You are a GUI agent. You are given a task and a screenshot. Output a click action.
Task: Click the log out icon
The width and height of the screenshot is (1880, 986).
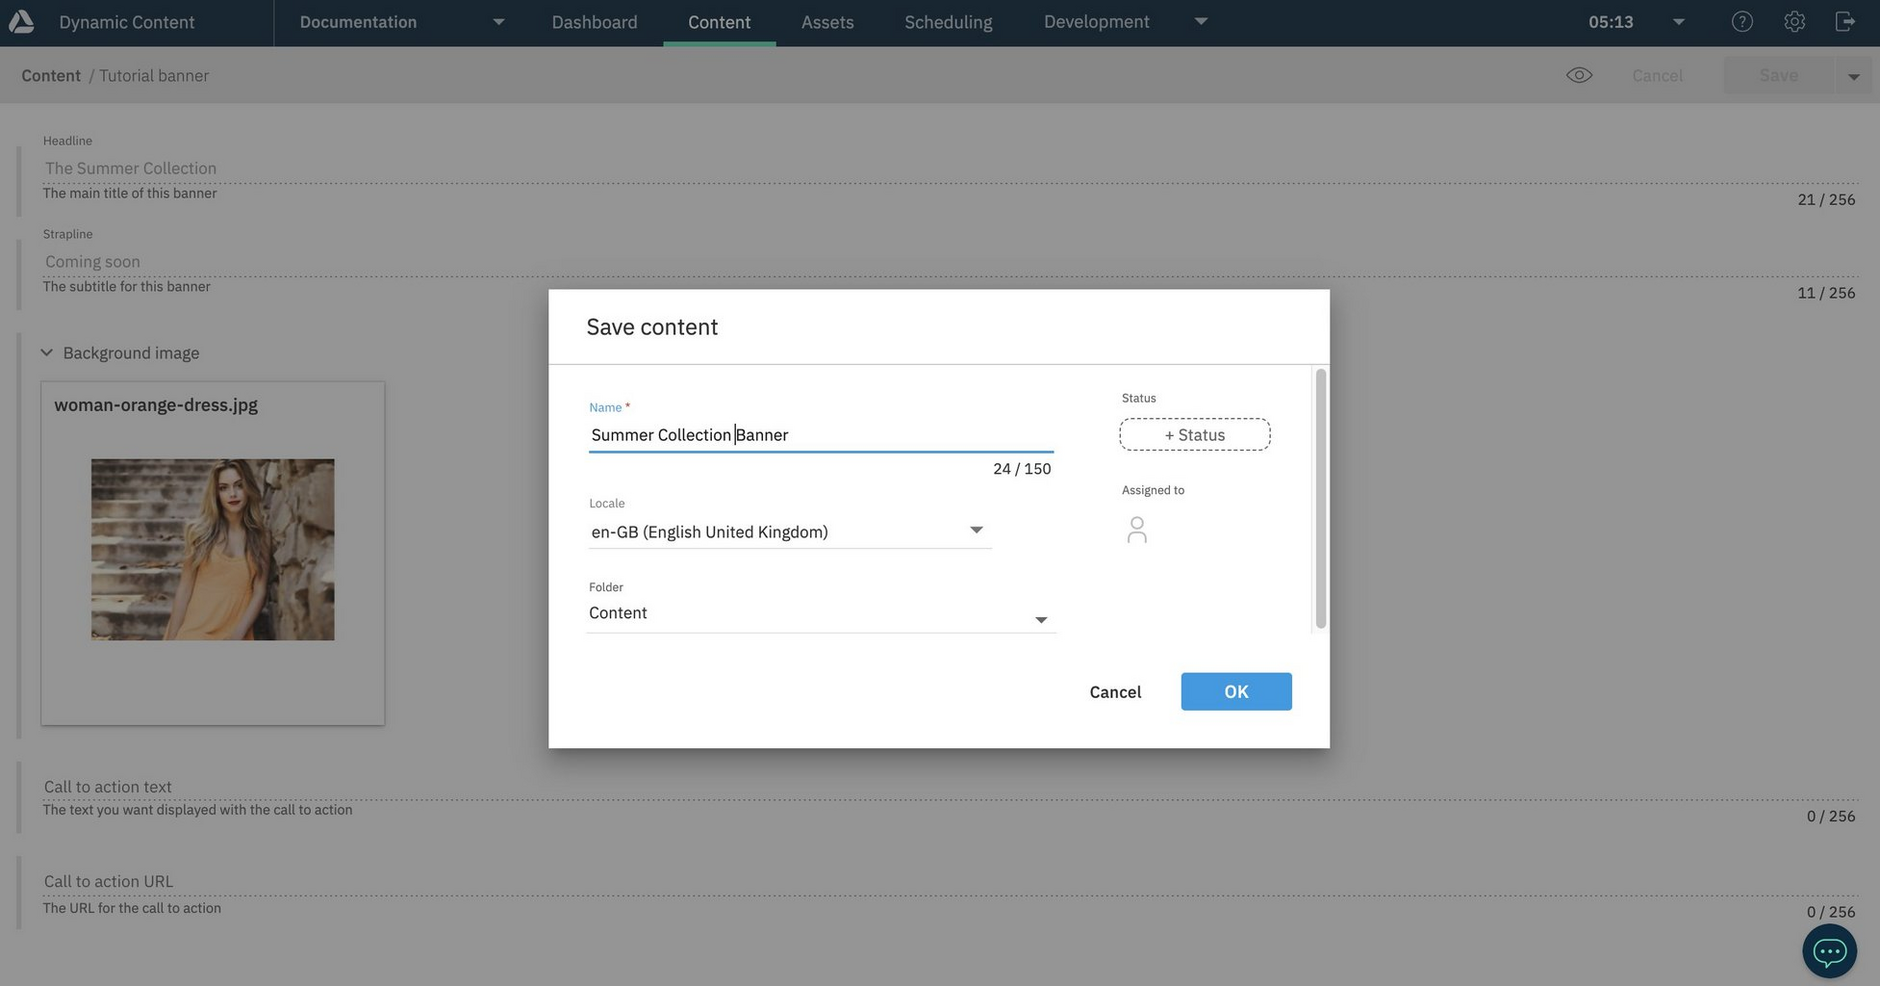(1845, 22)
